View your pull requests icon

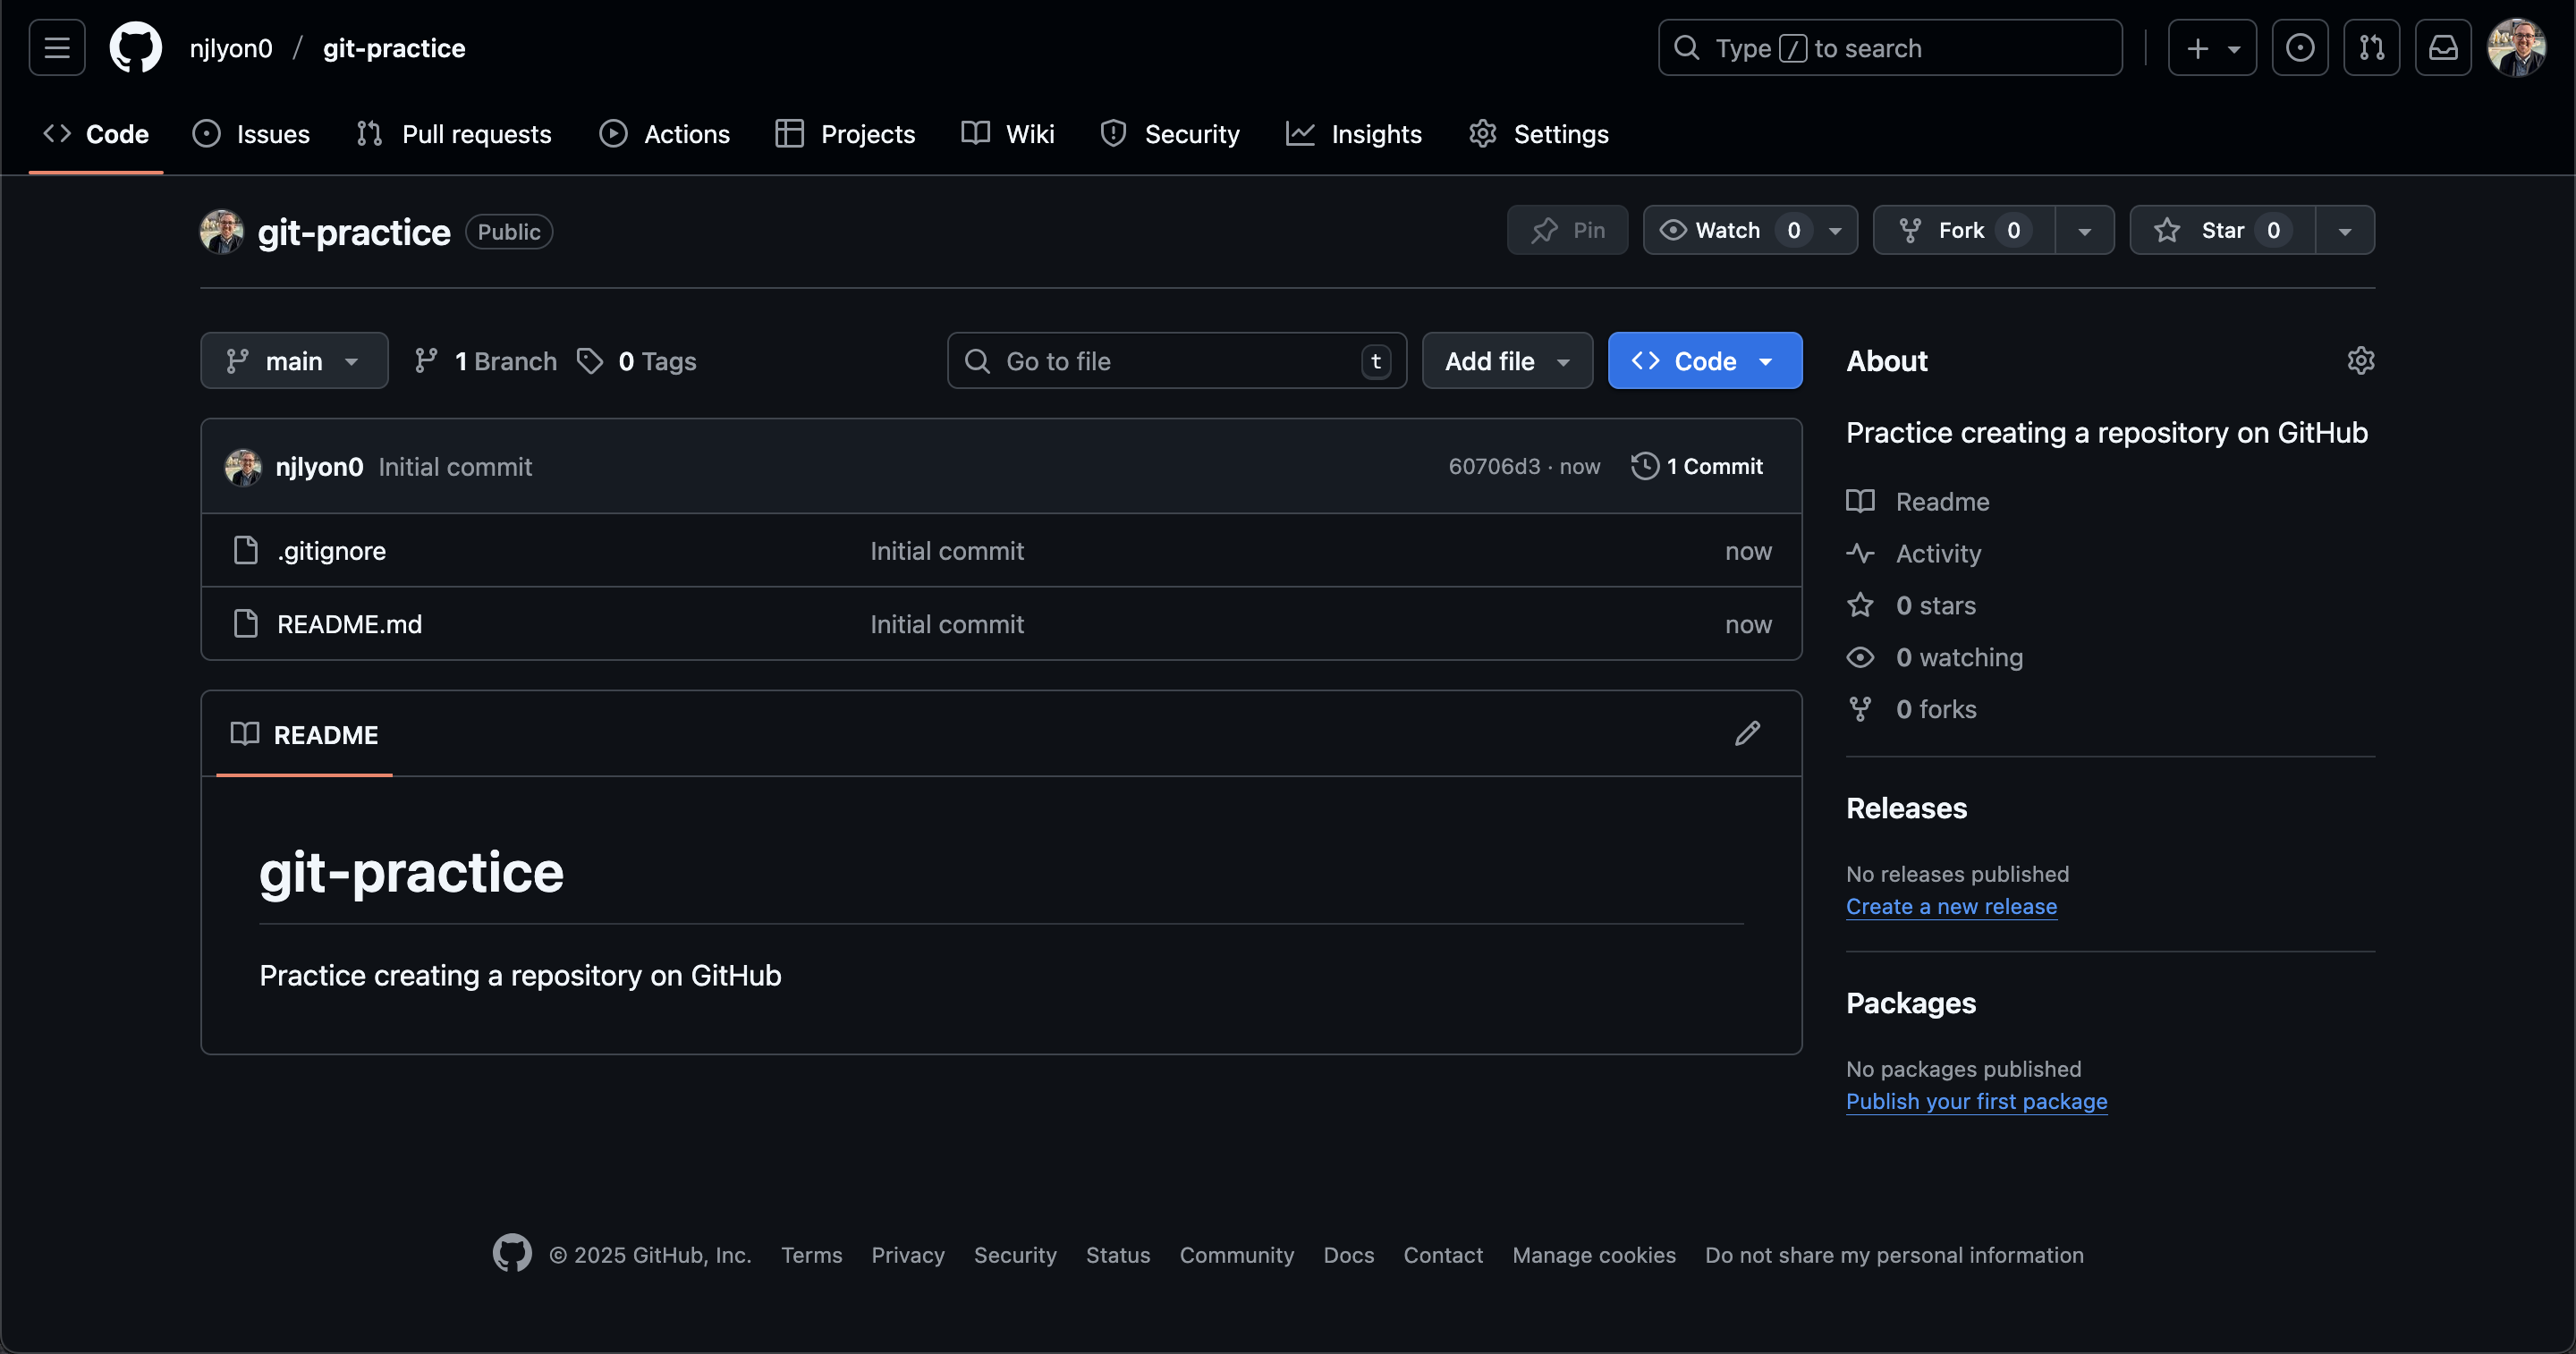(x=2373, y=47)
